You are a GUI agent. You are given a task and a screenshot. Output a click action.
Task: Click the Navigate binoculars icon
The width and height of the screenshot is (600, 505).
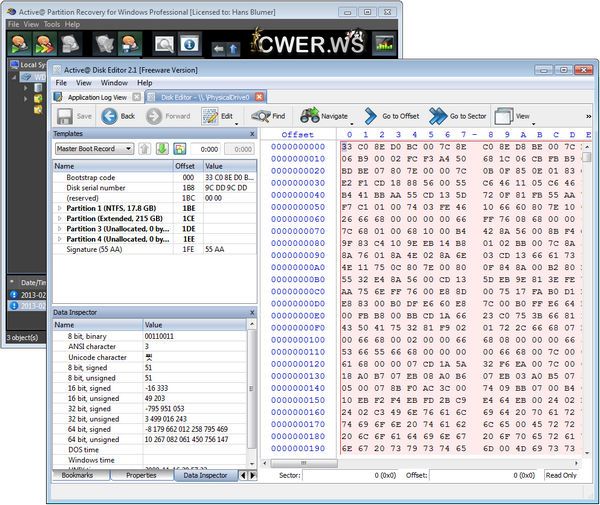[x=310, y=116]
